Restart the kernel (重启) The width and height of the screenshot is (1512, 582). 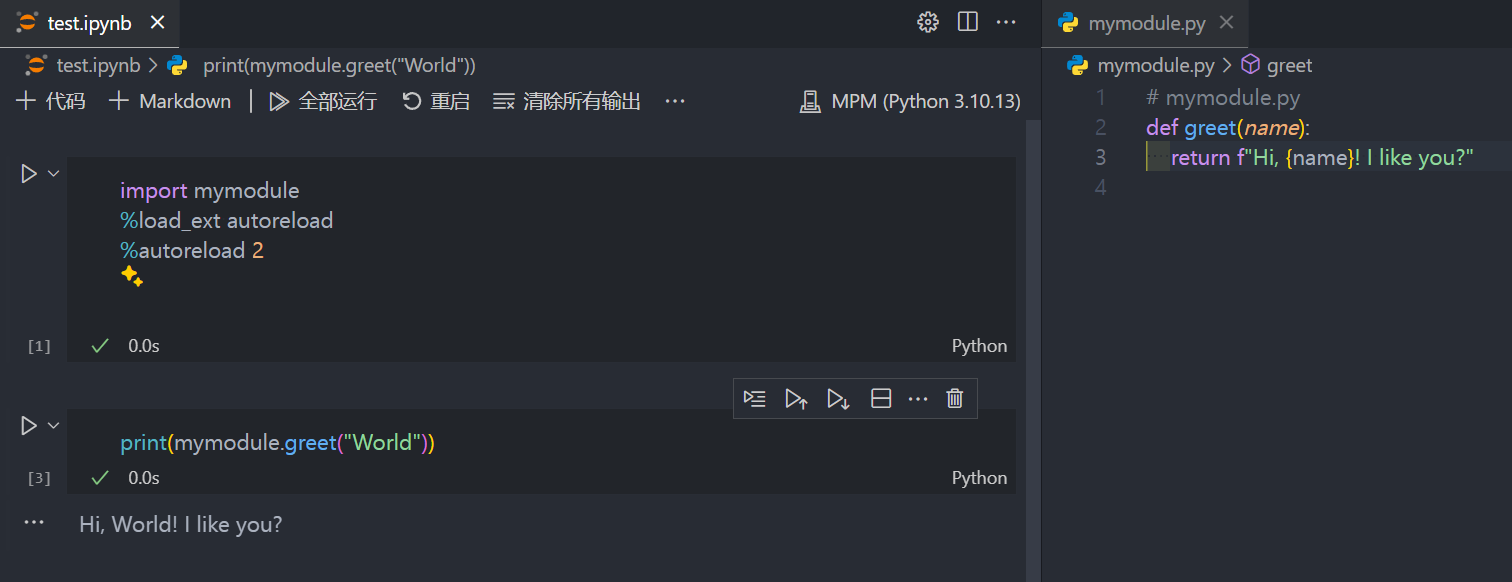(x=436, y=100)
